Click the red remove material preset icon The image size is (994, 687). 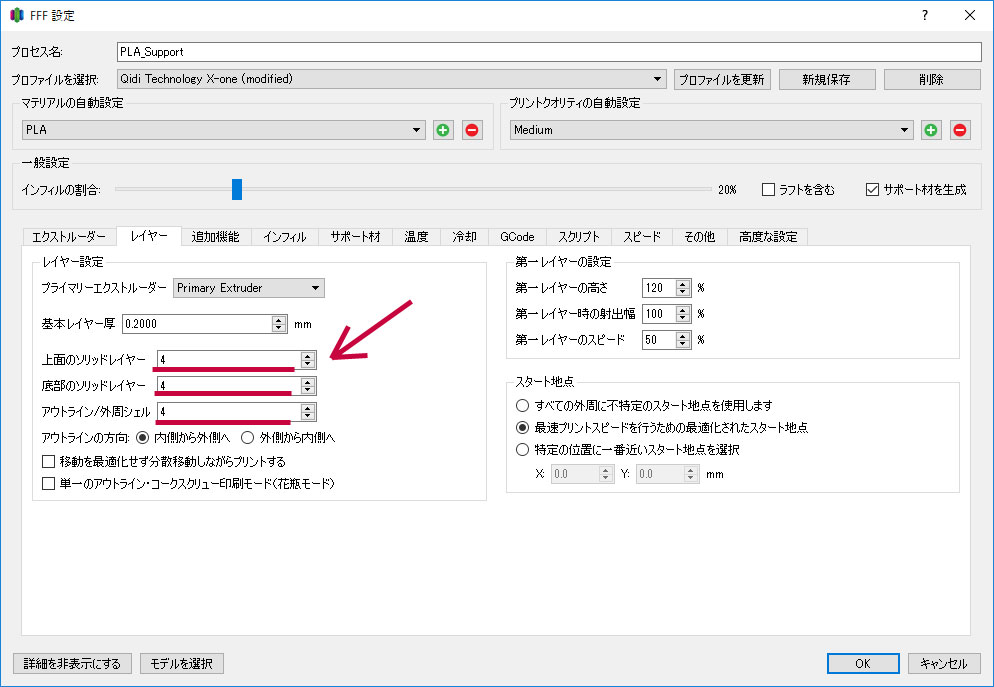coord(472,130)
